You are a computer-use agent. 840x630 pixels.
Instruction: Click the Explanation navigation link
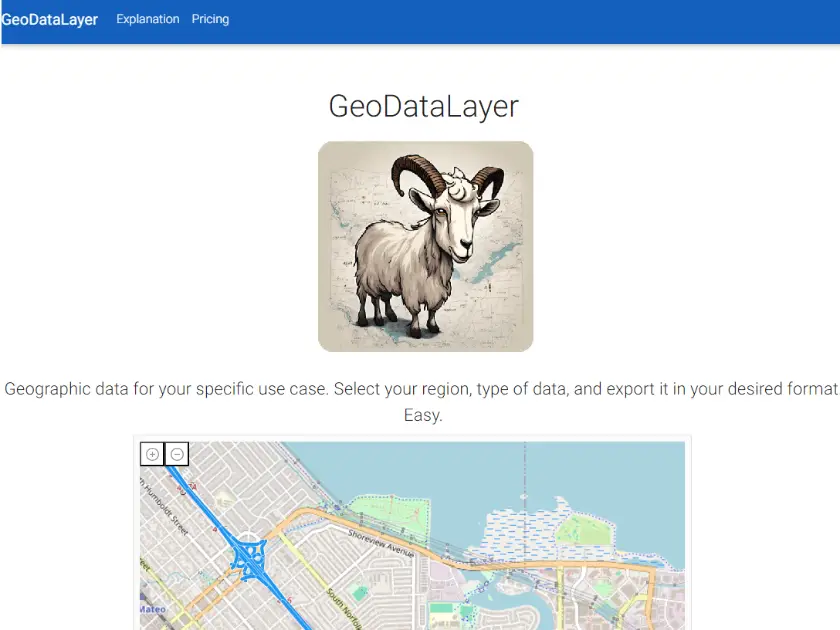click(x=147, y=19)
